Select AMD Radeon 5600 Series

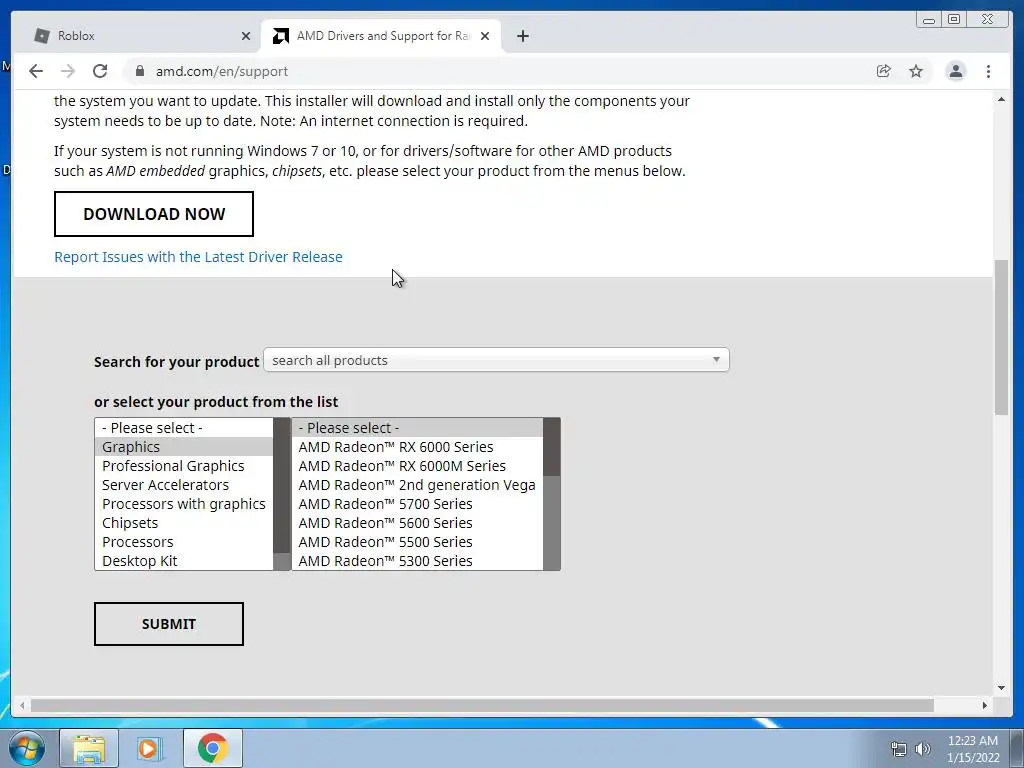417,522
